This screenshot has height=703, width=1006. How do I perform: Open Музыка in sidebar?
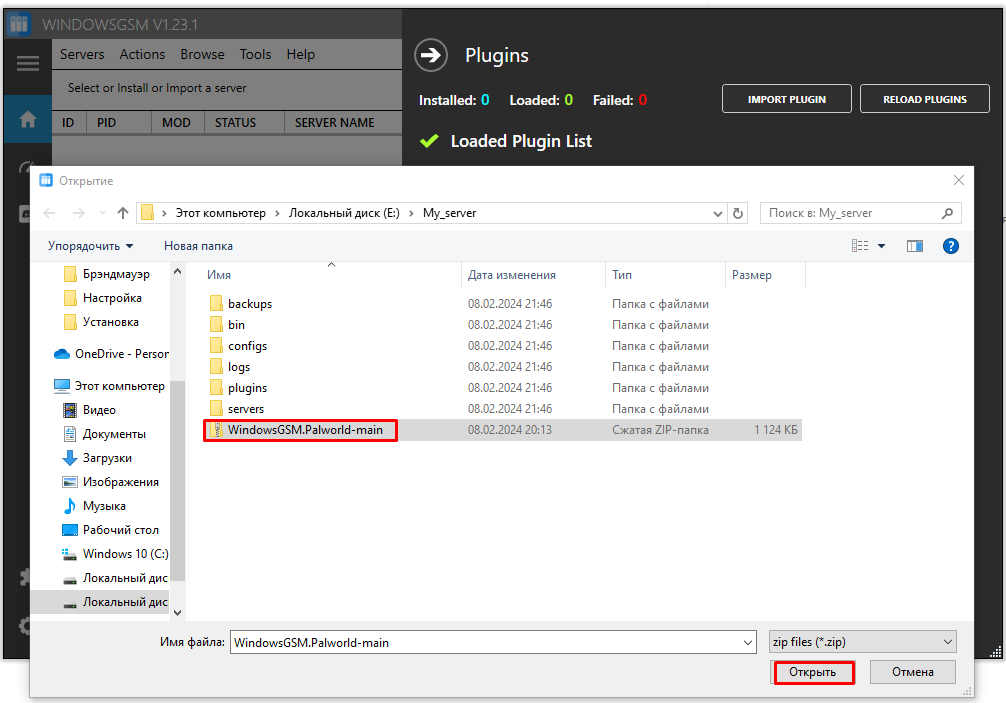pos(94,506)
